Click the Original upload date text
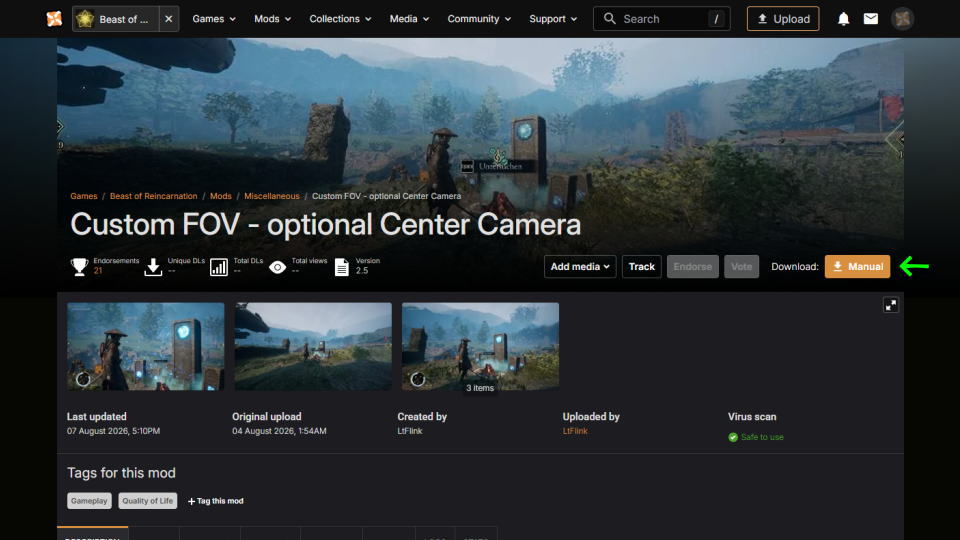Image resolution: width=960 pixels, height=540 pixels. (x=279, y=431)
